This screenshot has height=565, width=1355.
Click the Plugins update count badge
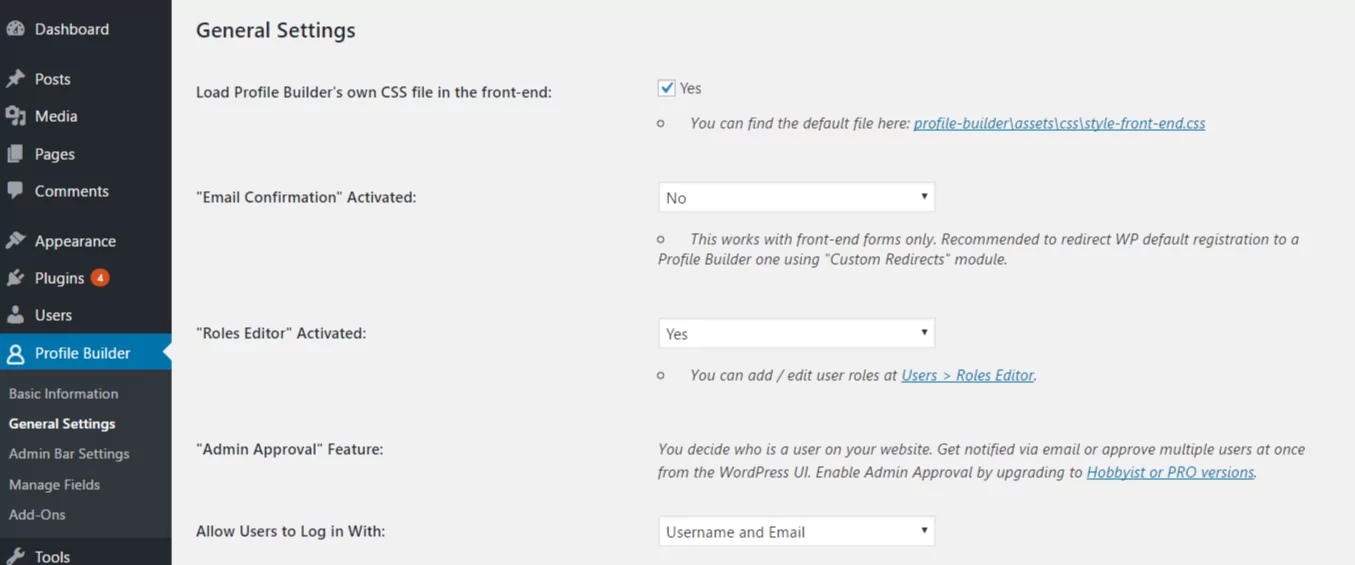100,278
